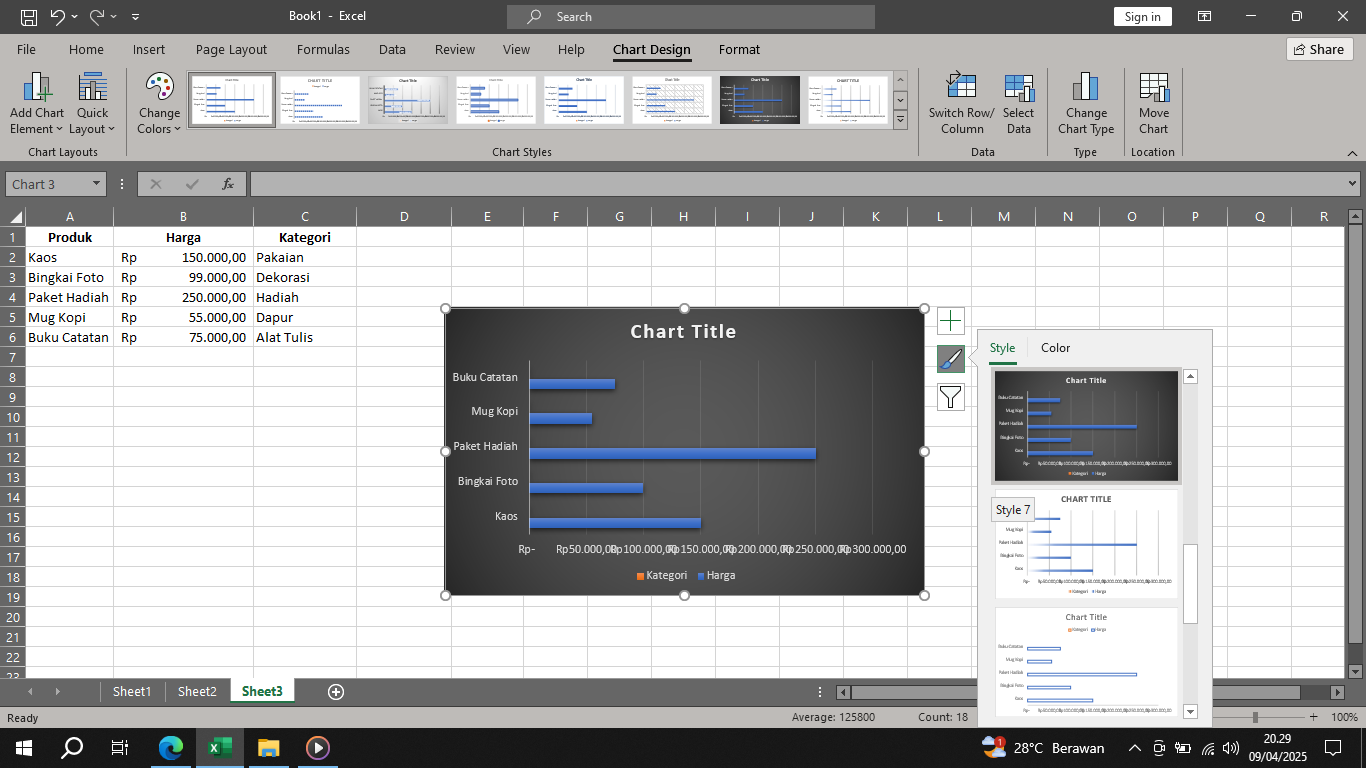Open the Chart Elements plus button beside chart
1366x768 pixels.
950,320
